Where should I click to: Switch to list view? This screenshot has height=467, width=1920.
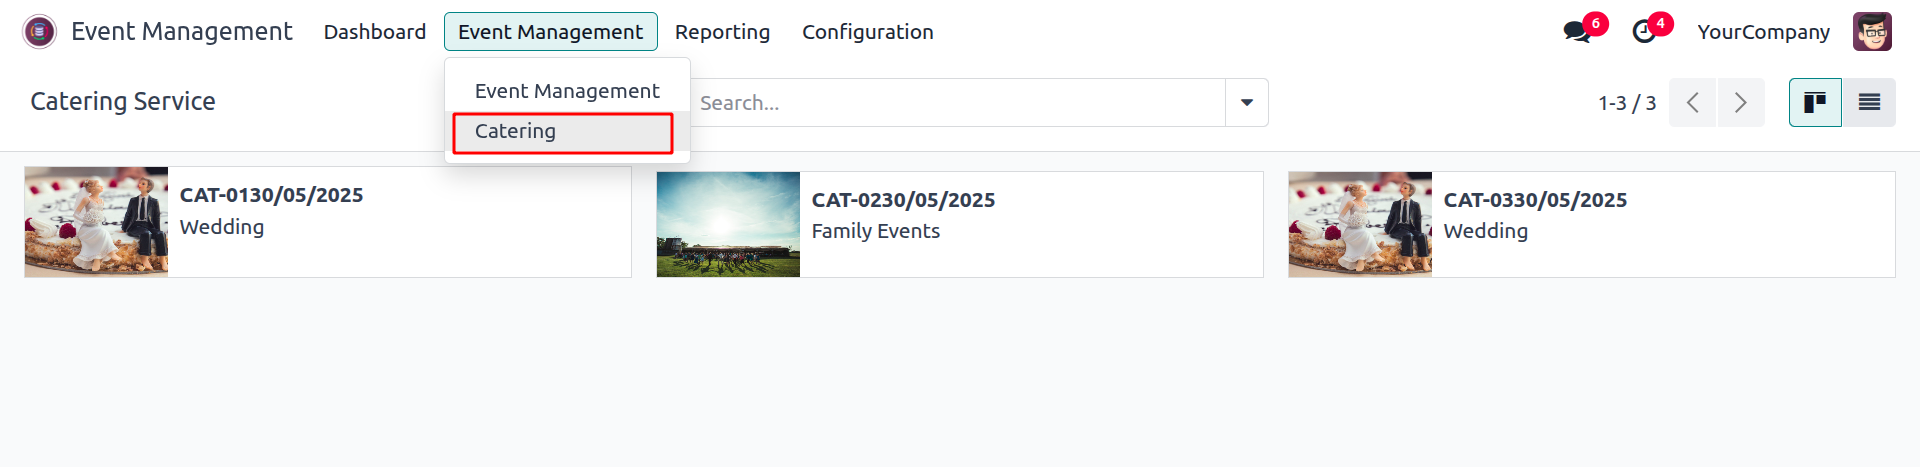coord(1869,103)
